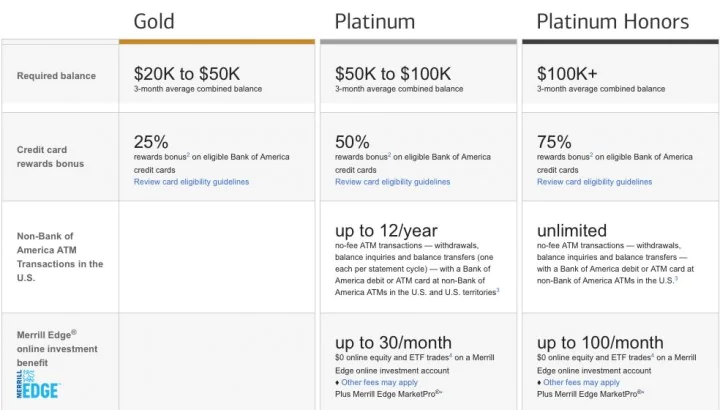Open Platinum column's Review card eligibility guidelines link
720x410 pixels.
pyautogui.click(x=392, y=182)
